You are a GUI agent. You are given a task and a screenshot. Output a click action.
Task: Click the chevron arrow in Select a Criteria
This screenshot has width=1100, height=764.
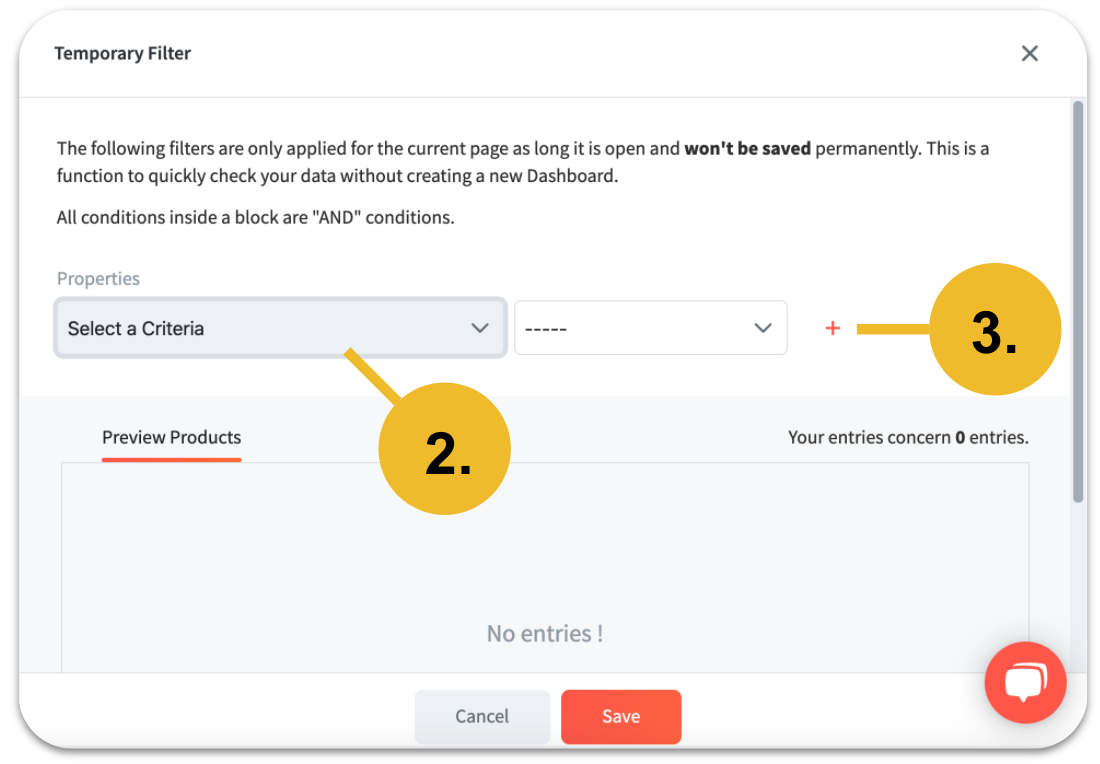(x=480, y=328)
